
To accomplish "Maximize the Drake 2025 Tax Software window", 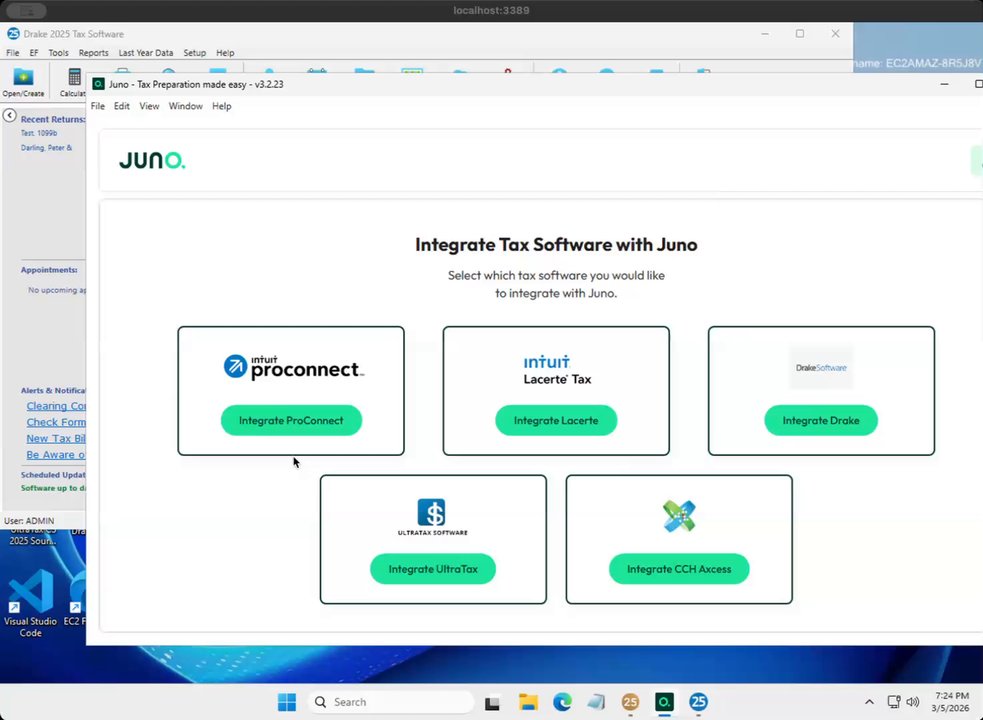I will point(800,34).
